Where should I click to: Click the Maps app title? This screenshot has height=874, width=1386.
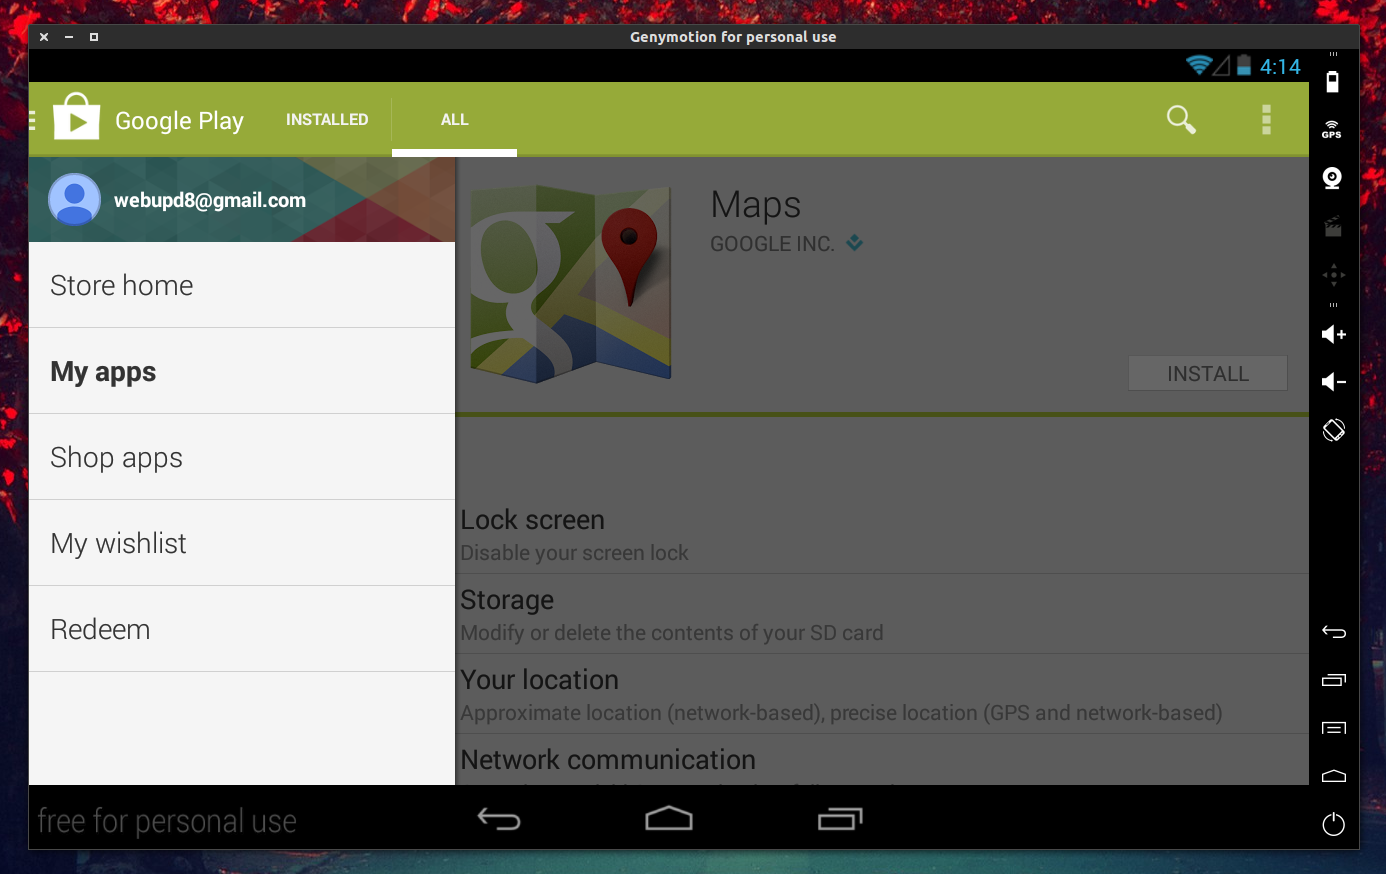[x=755, y=204]
